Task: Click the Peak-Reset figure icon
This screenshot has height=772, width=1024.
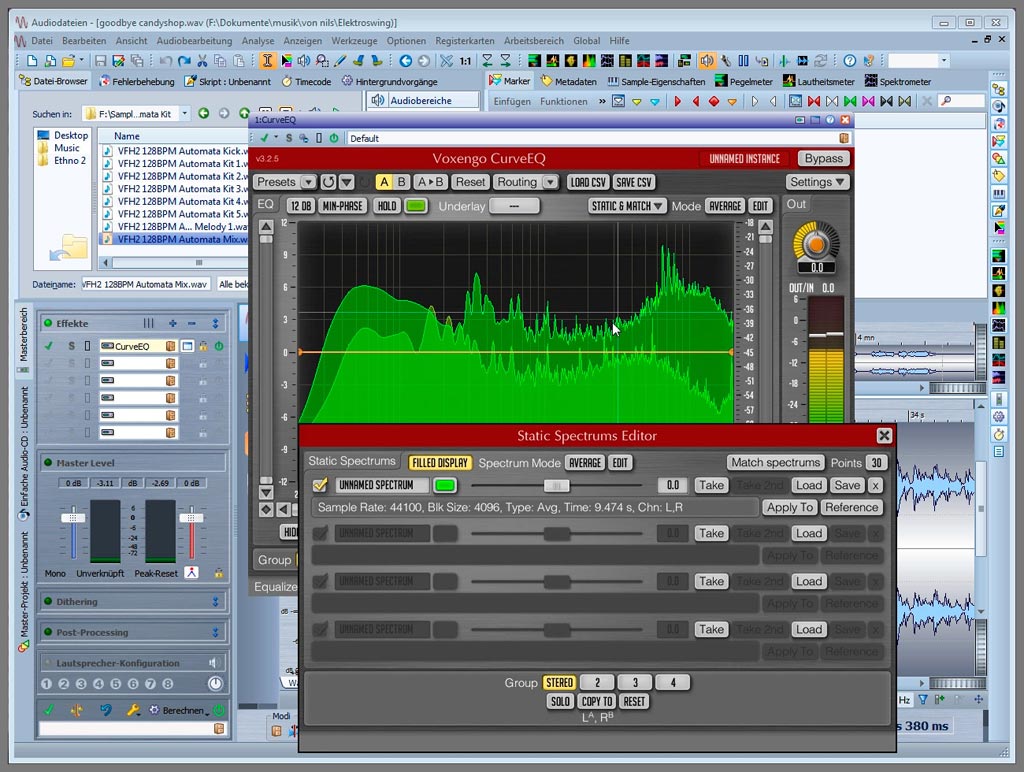Action: tap(191, 573)
